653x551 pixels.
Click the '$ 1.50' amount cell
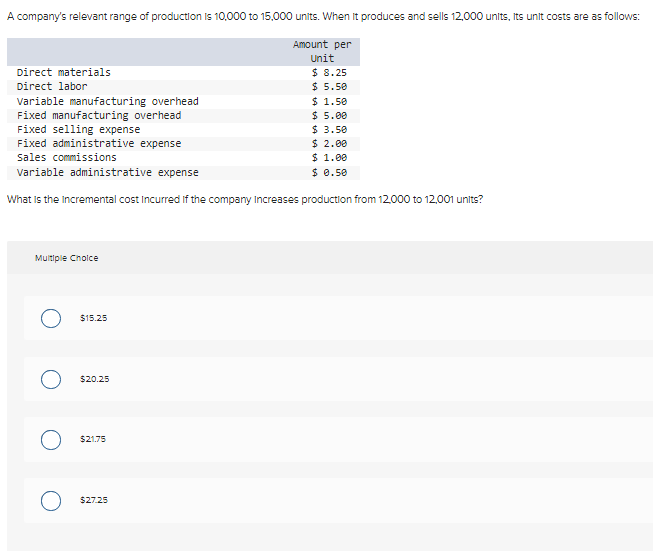[329, 101]
